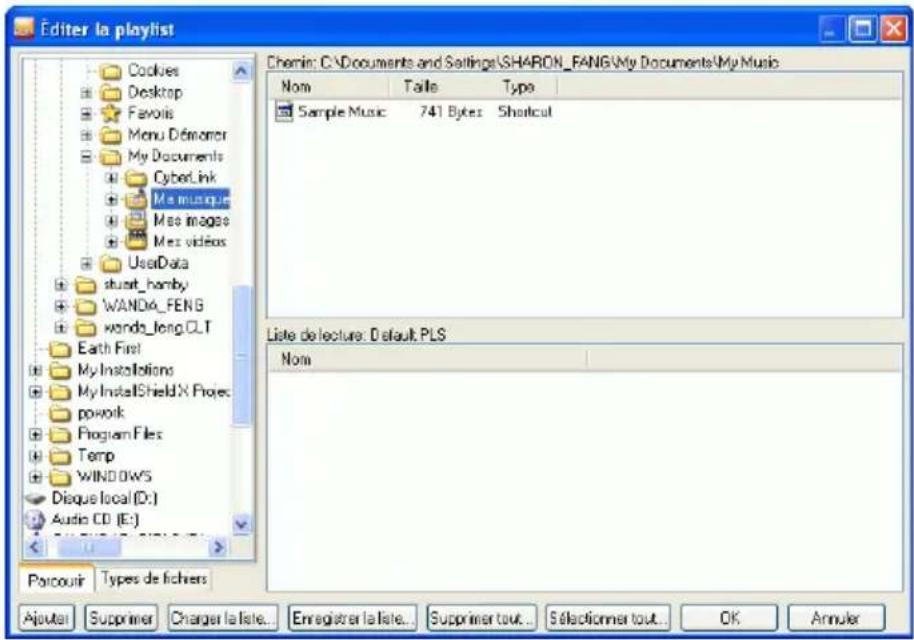Viewport: 914px width, 640px height.
Task: Click the Audio CD (E:) disc icon
Action: pos(36,520)
